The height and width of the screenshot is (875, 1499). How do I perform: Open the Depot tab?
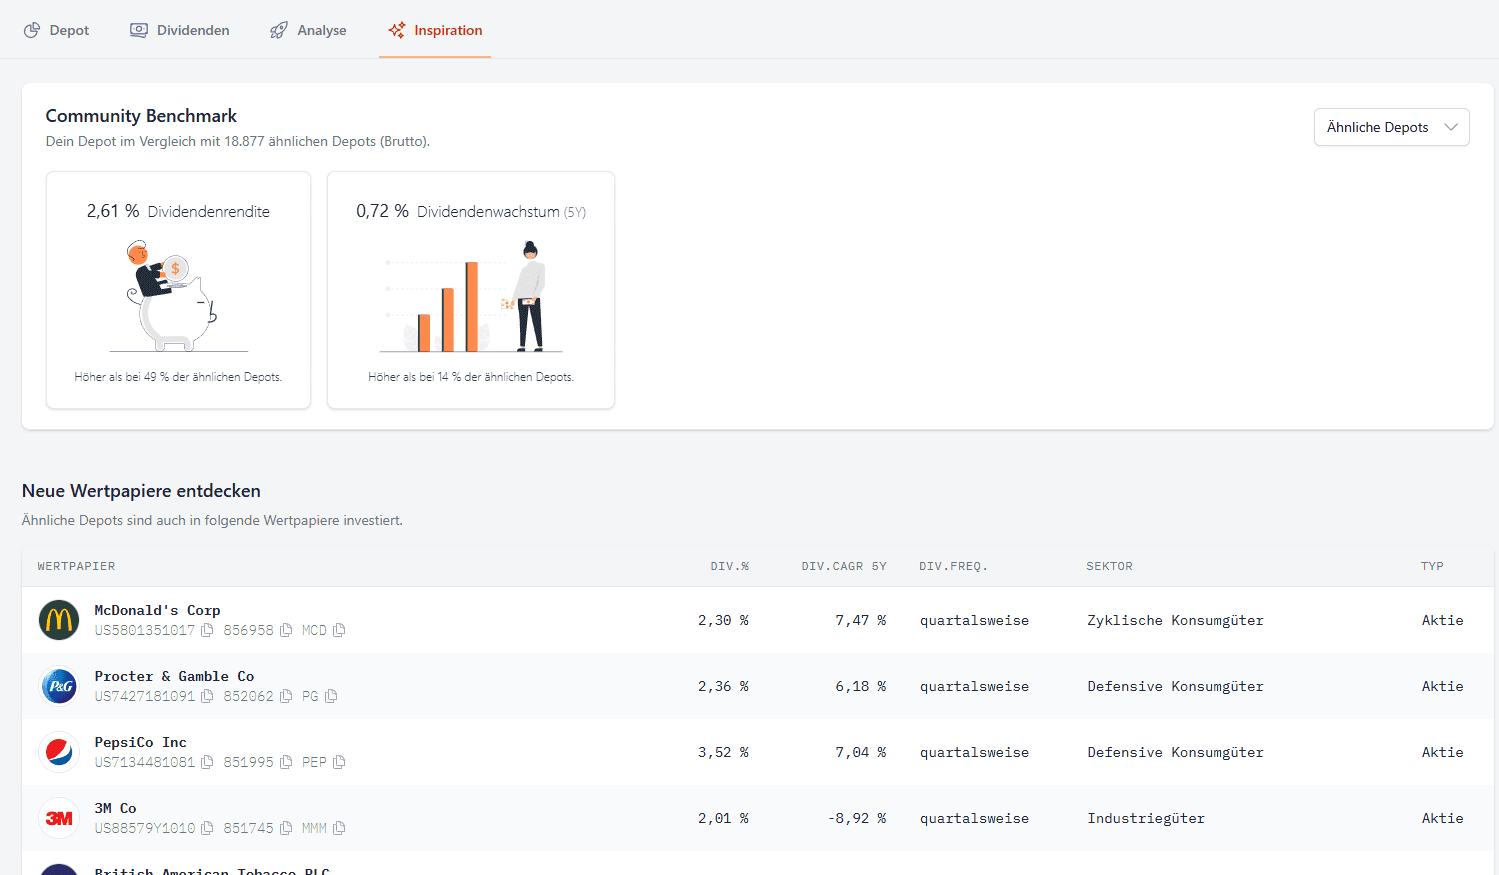point(57,30)
